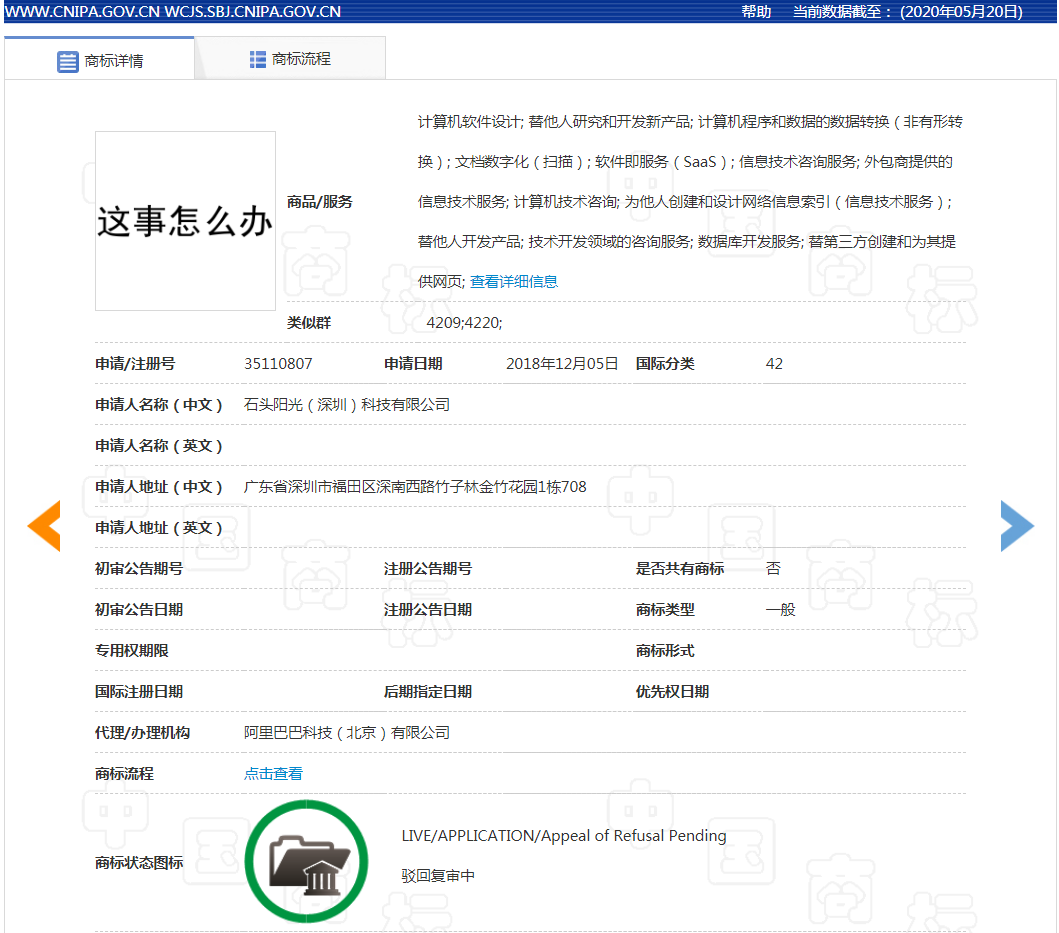Open 查看详细信息 goods details link
The image size is (1059, 933).
[514, 282]
